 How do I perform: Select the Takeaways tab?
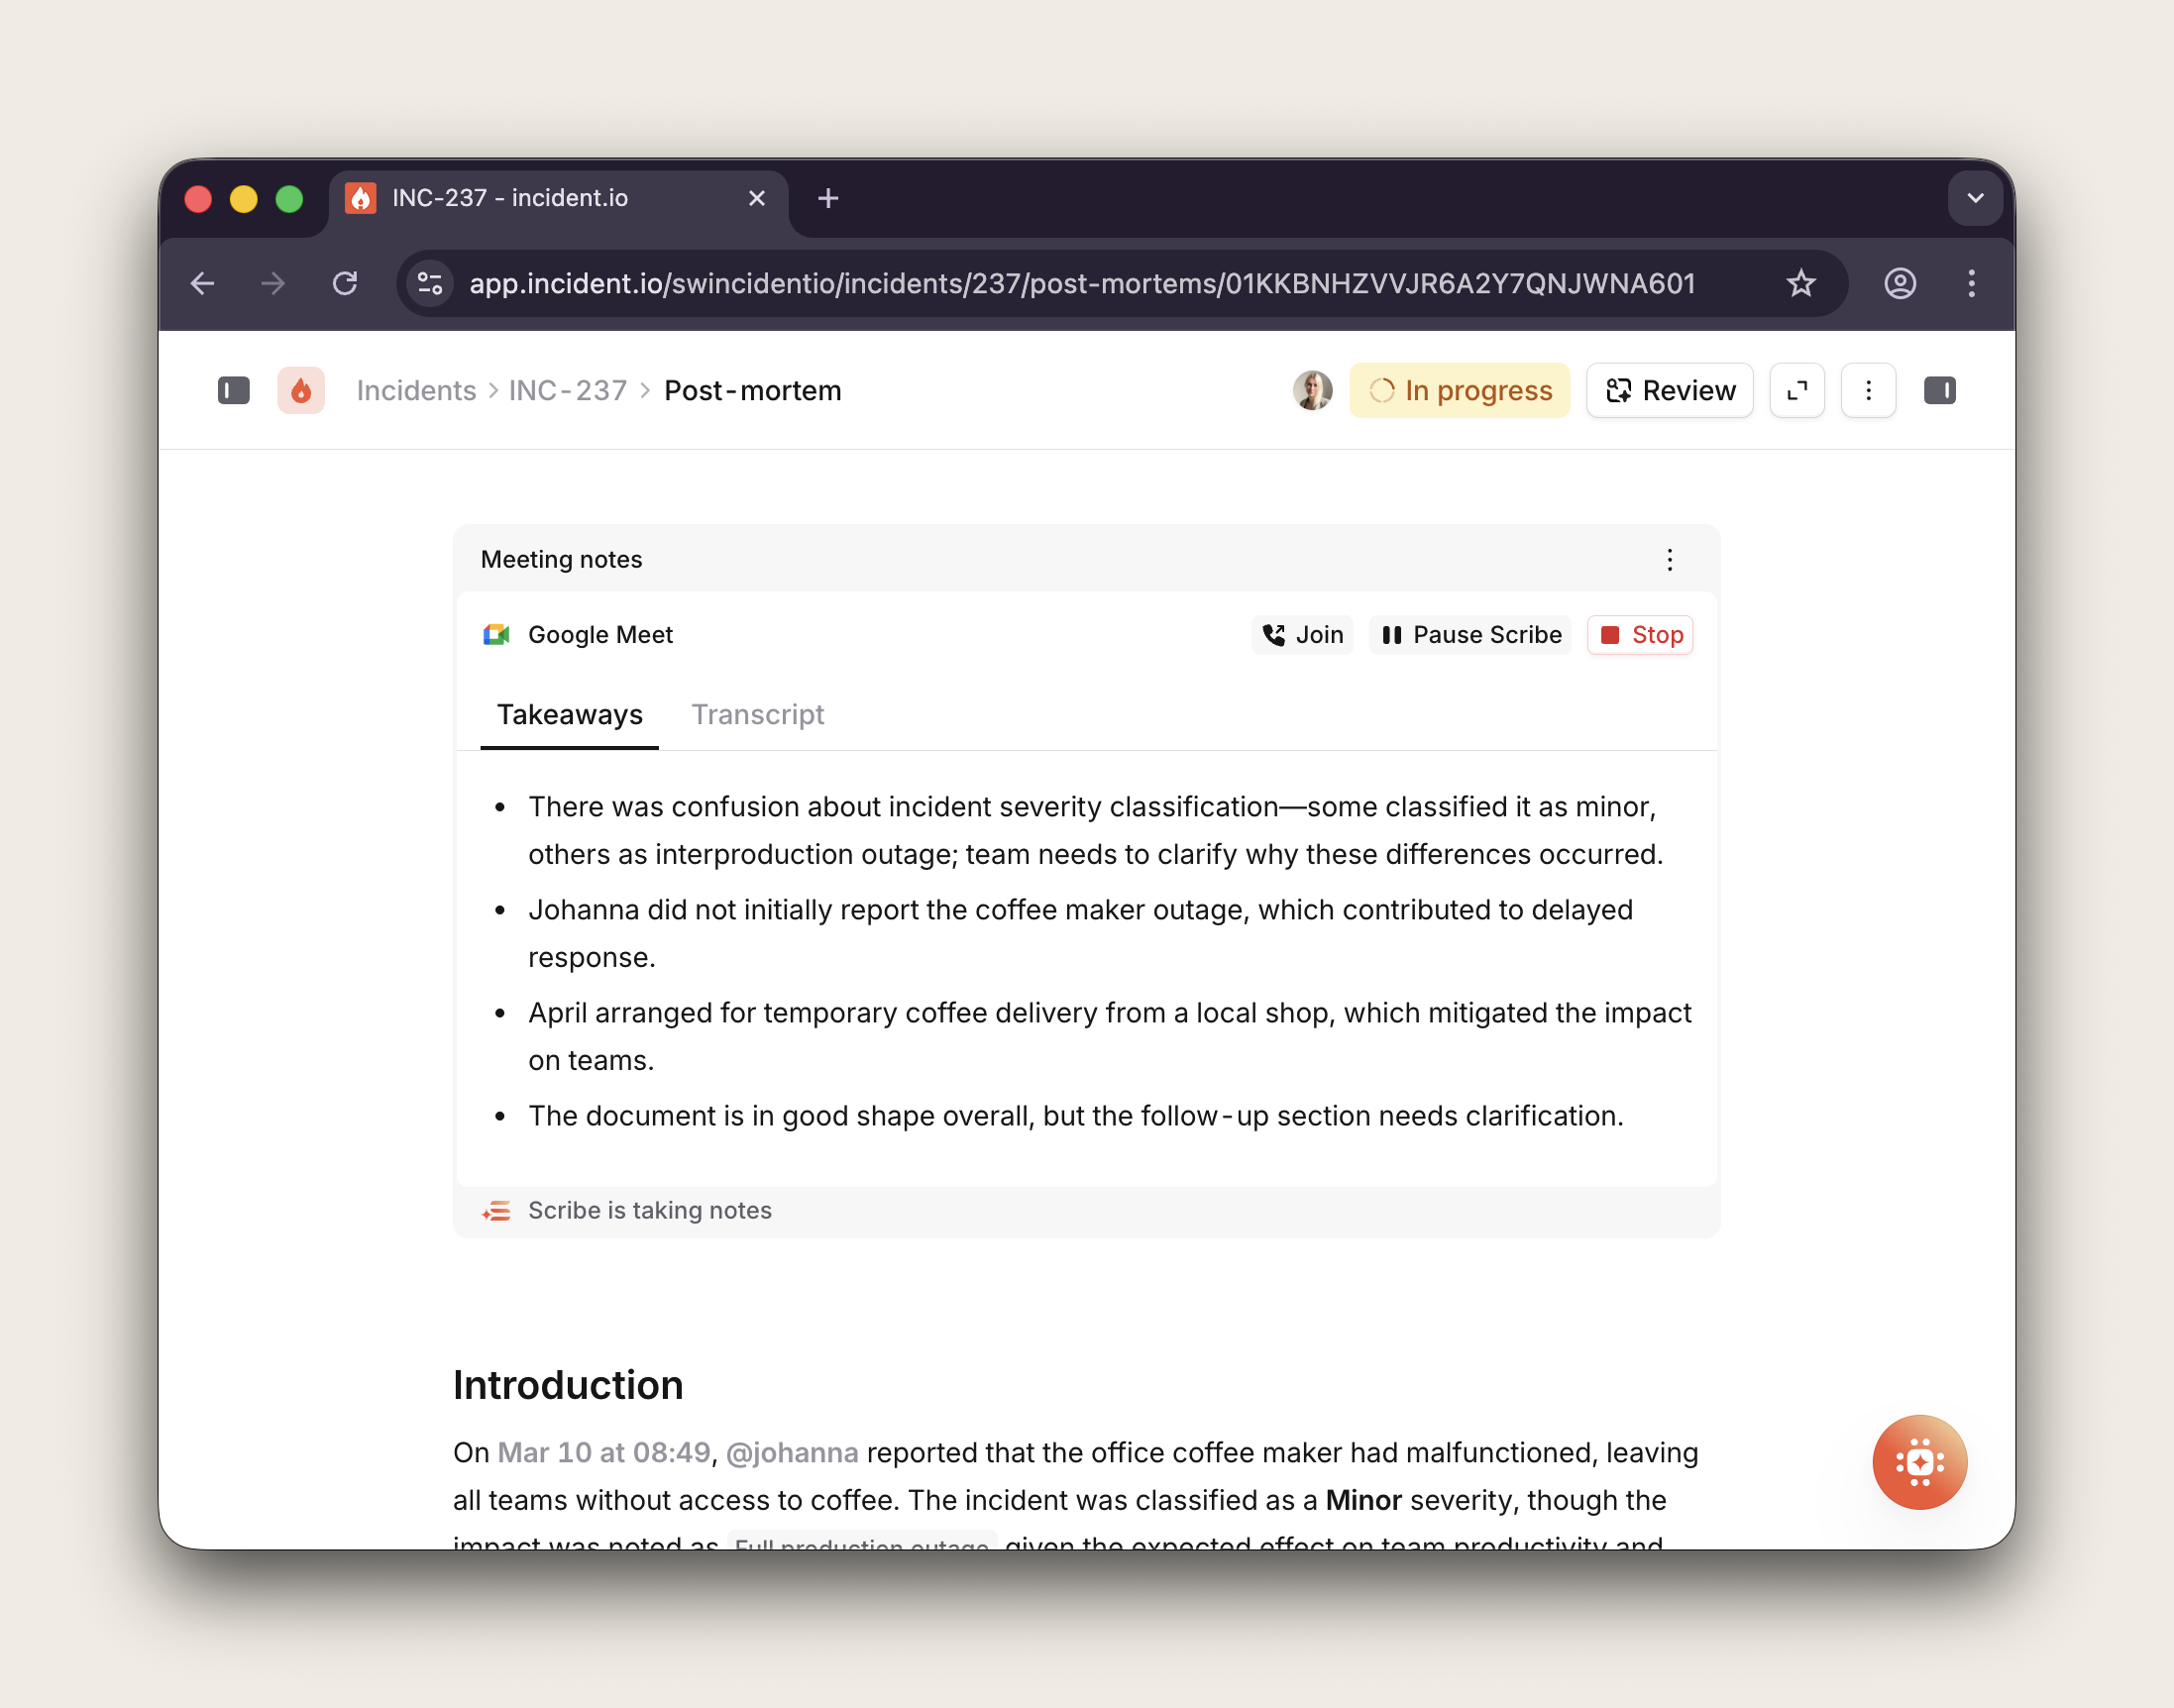pyautogui.click(x=569, y=715)
